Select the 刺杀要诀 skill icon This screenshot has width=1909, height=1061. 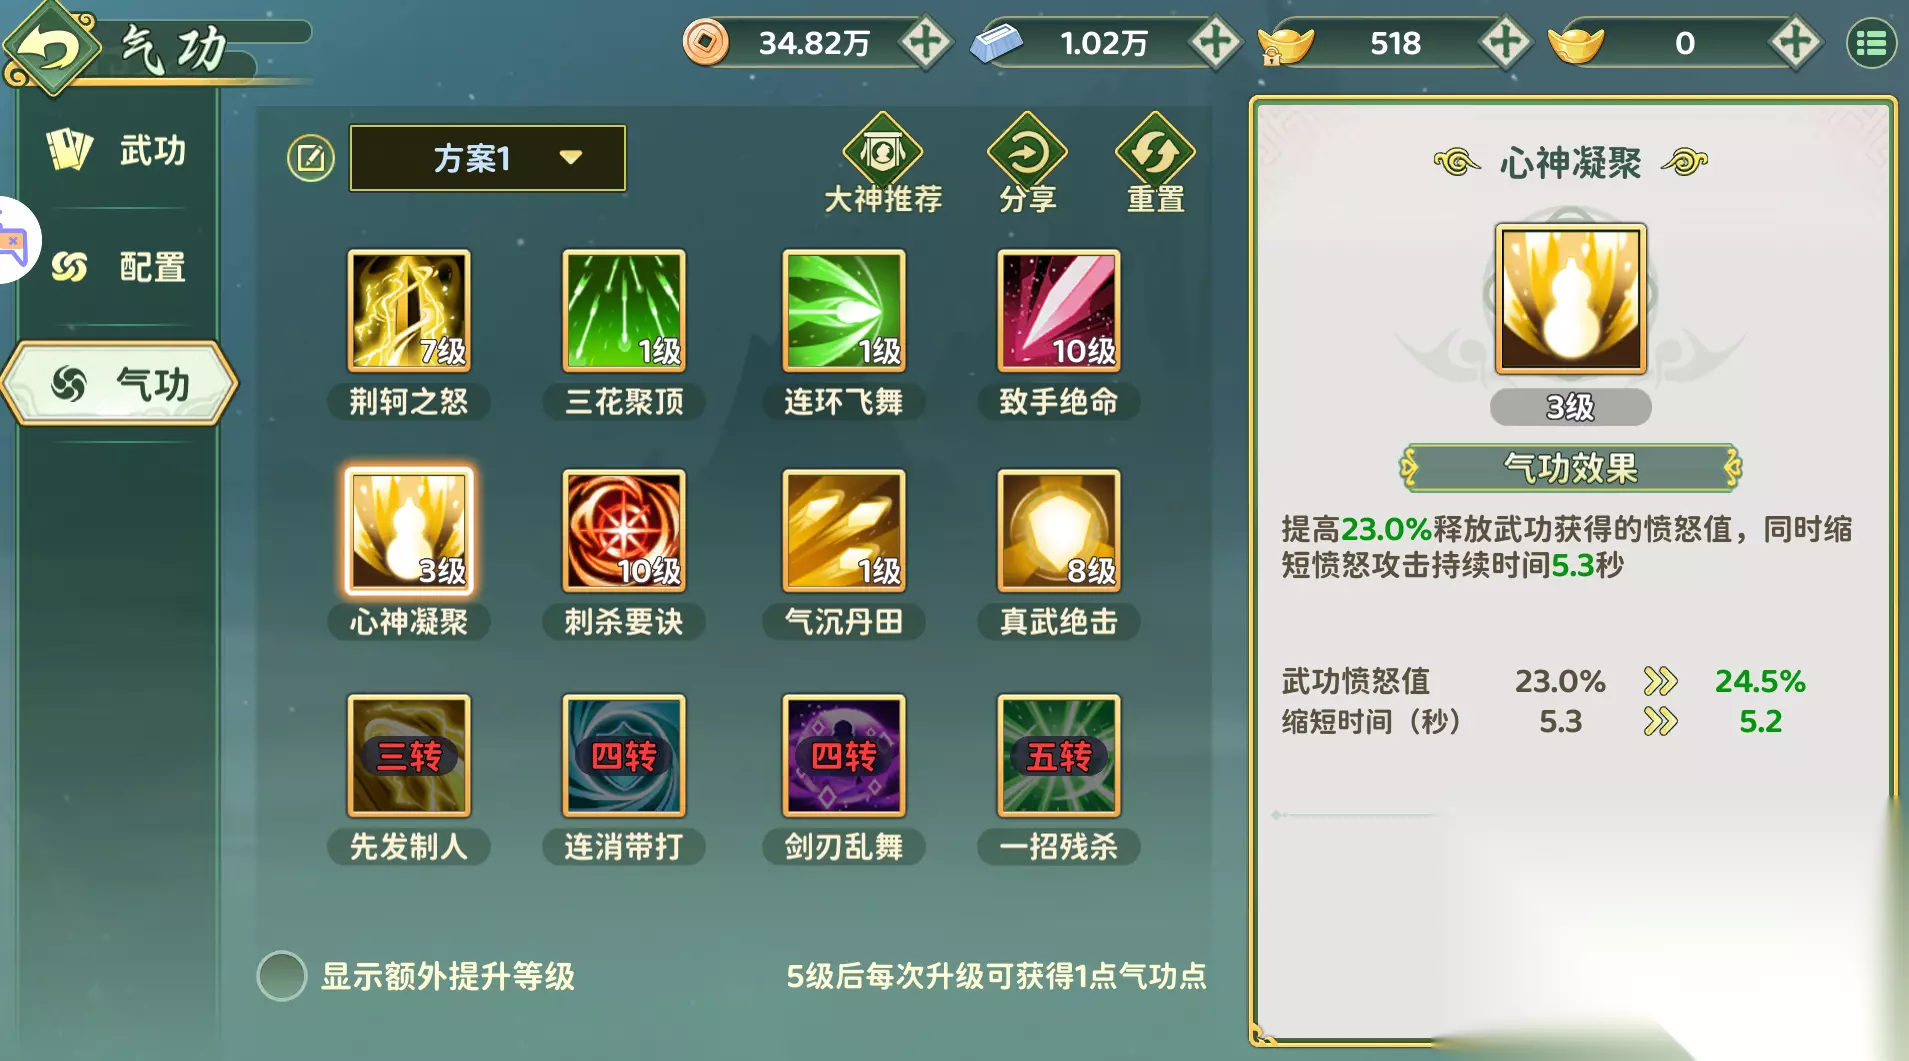624,531
